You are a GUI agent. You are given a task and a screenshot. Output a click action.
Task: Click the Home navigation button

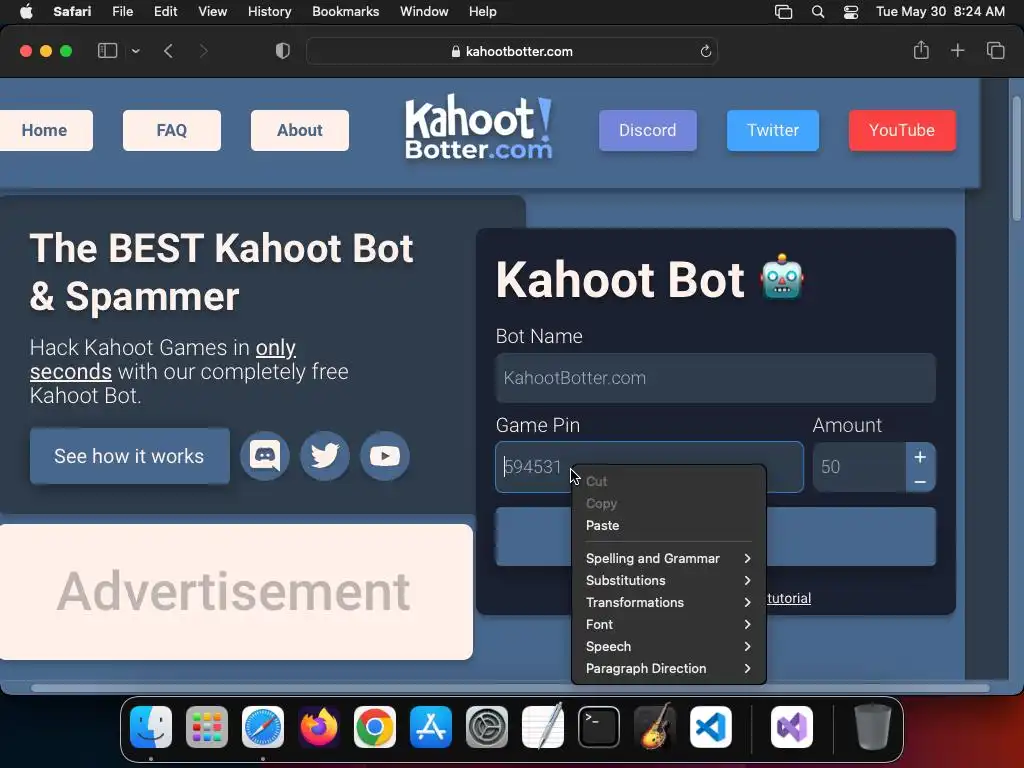44,131
